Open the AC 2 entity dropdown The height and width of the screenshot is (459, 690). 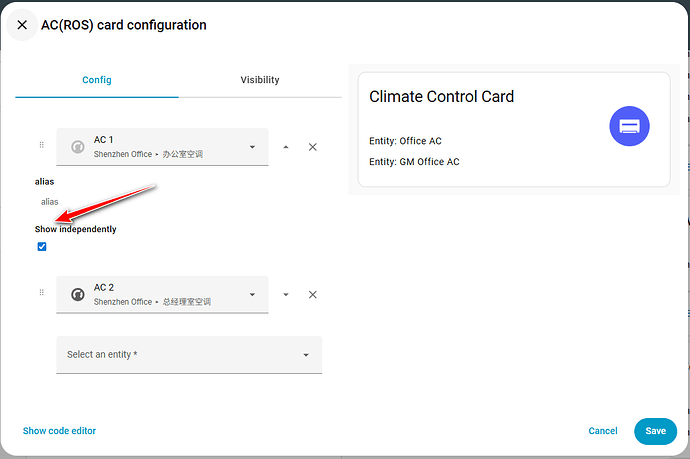click(x=252, y=295)
